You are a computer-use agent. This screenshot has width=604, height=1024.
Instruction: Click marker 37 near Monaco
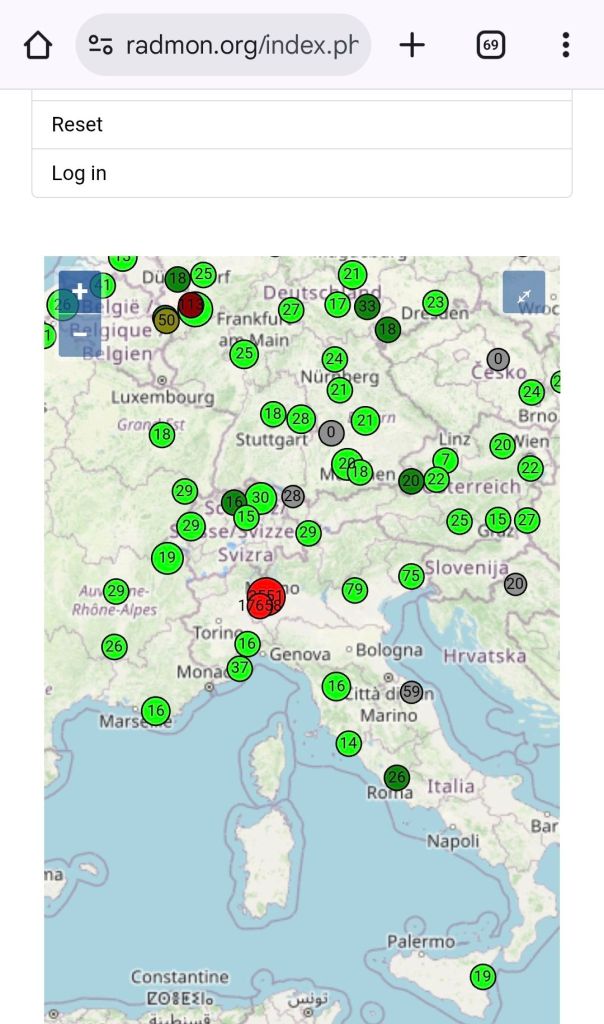240,668
